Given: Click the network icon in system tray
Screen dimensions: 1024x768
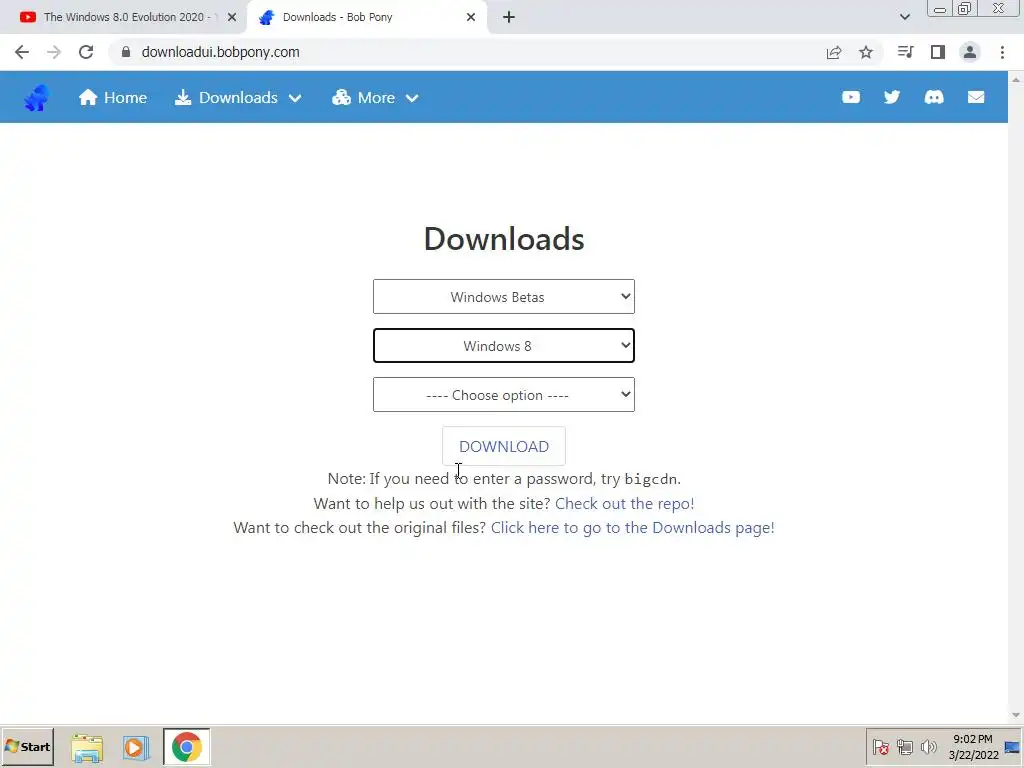Looking at the screenshot, I should pos(904,746).
